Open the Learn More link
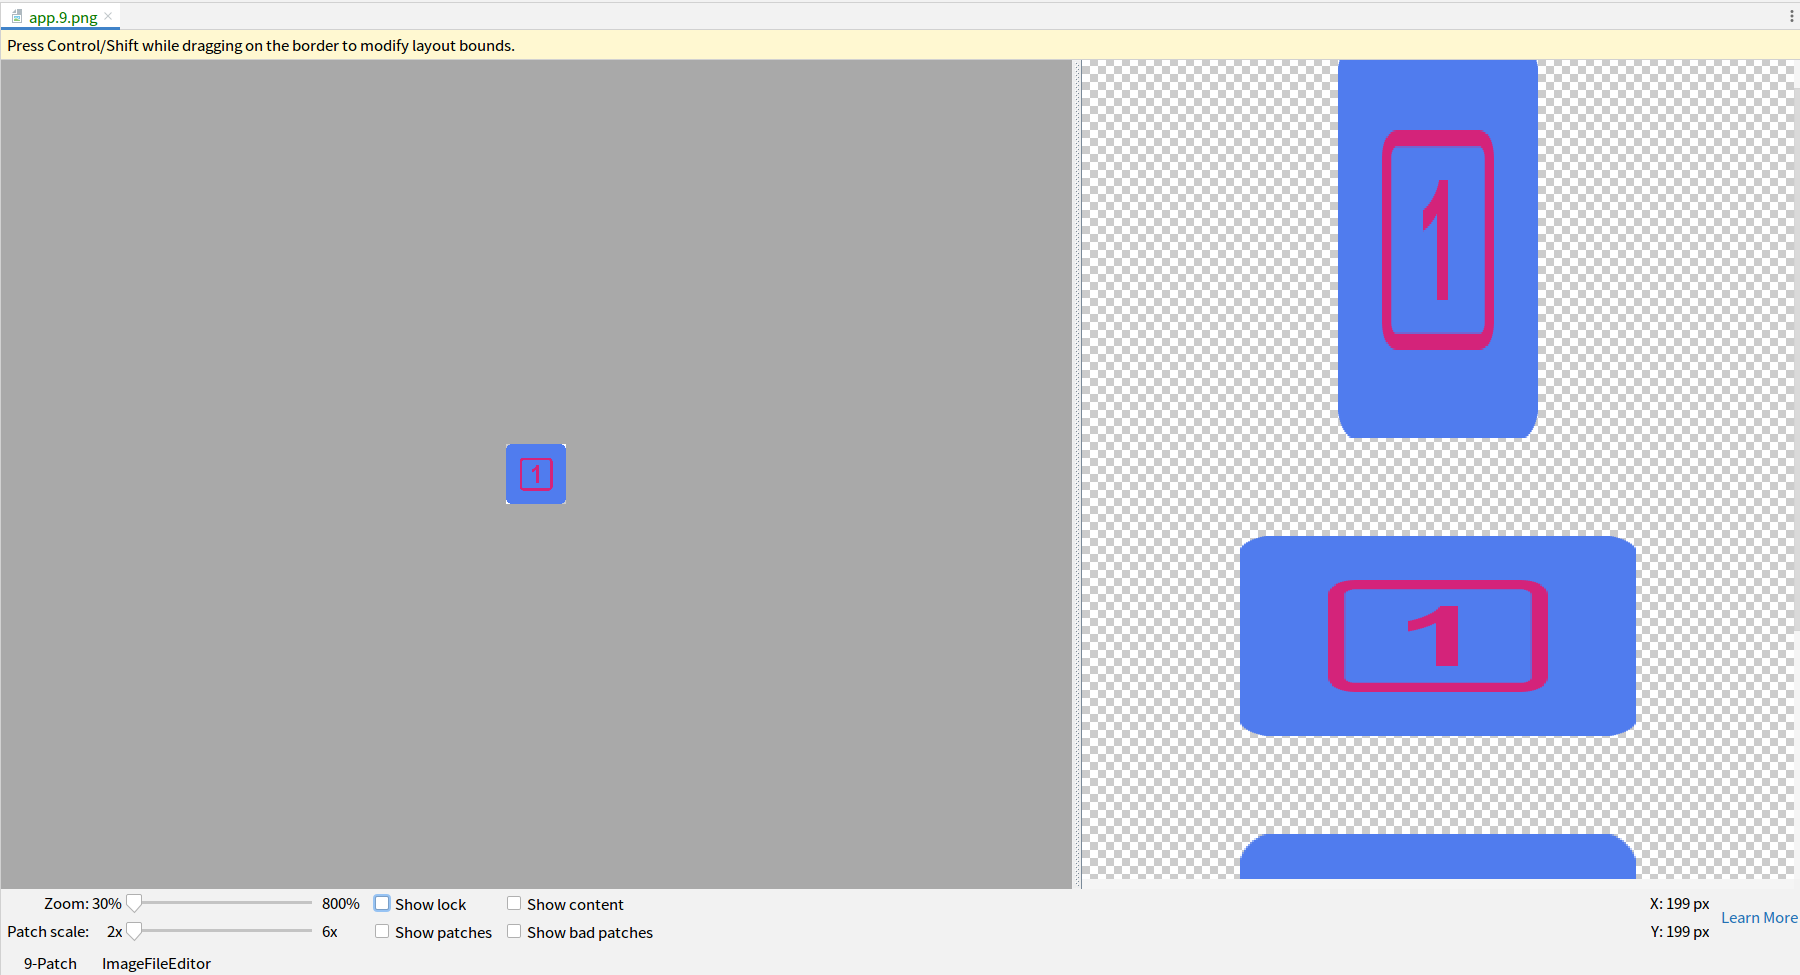This screenshot has height=975, width=1800. click(x=1759, y=917)
